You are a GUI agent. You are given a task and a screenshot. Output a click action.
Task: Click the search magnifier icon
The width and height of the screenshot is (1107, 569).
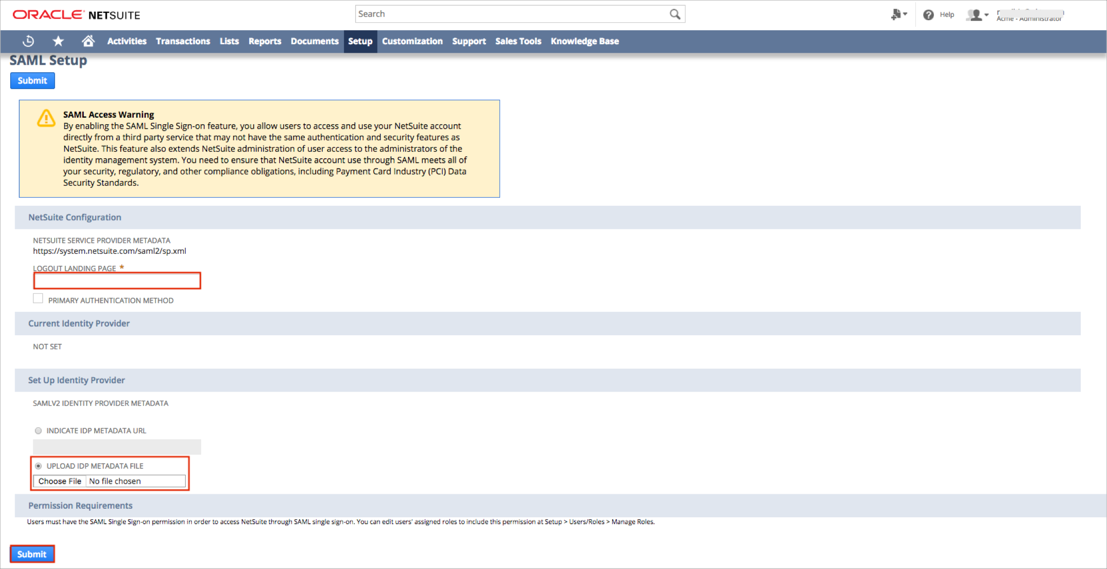675,14
